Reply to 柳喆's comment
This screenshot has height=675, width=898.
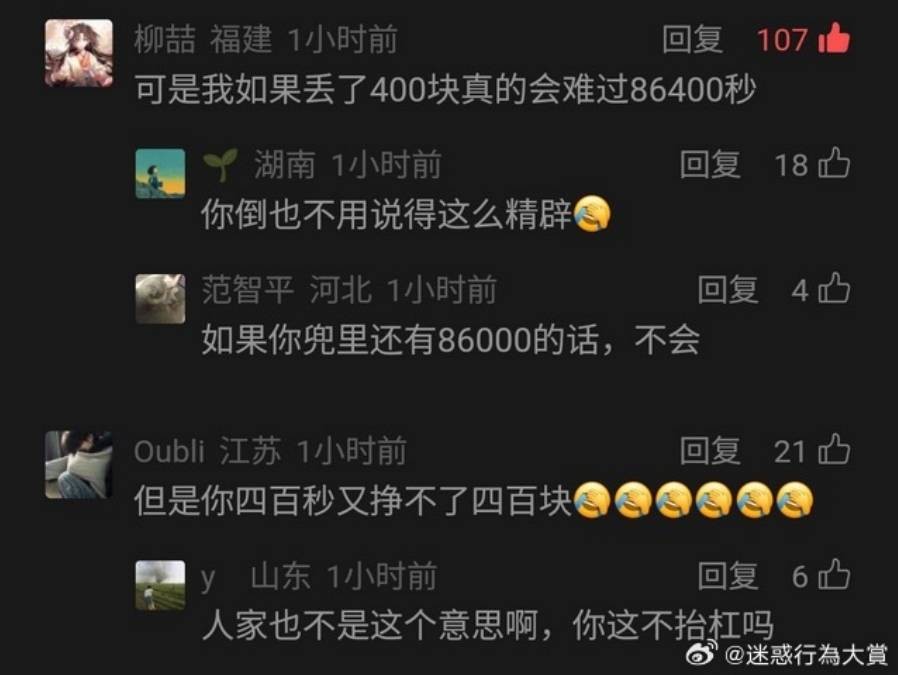pyautogui.click(x=692, y=40)
